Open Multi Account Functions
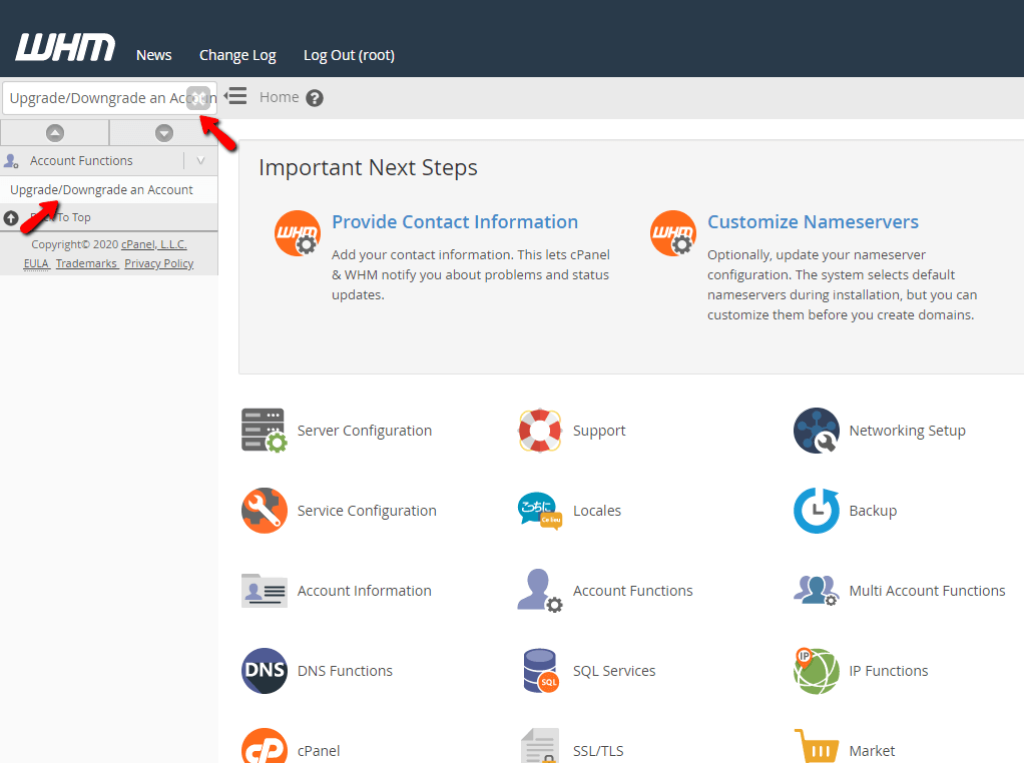 [926, 590]
